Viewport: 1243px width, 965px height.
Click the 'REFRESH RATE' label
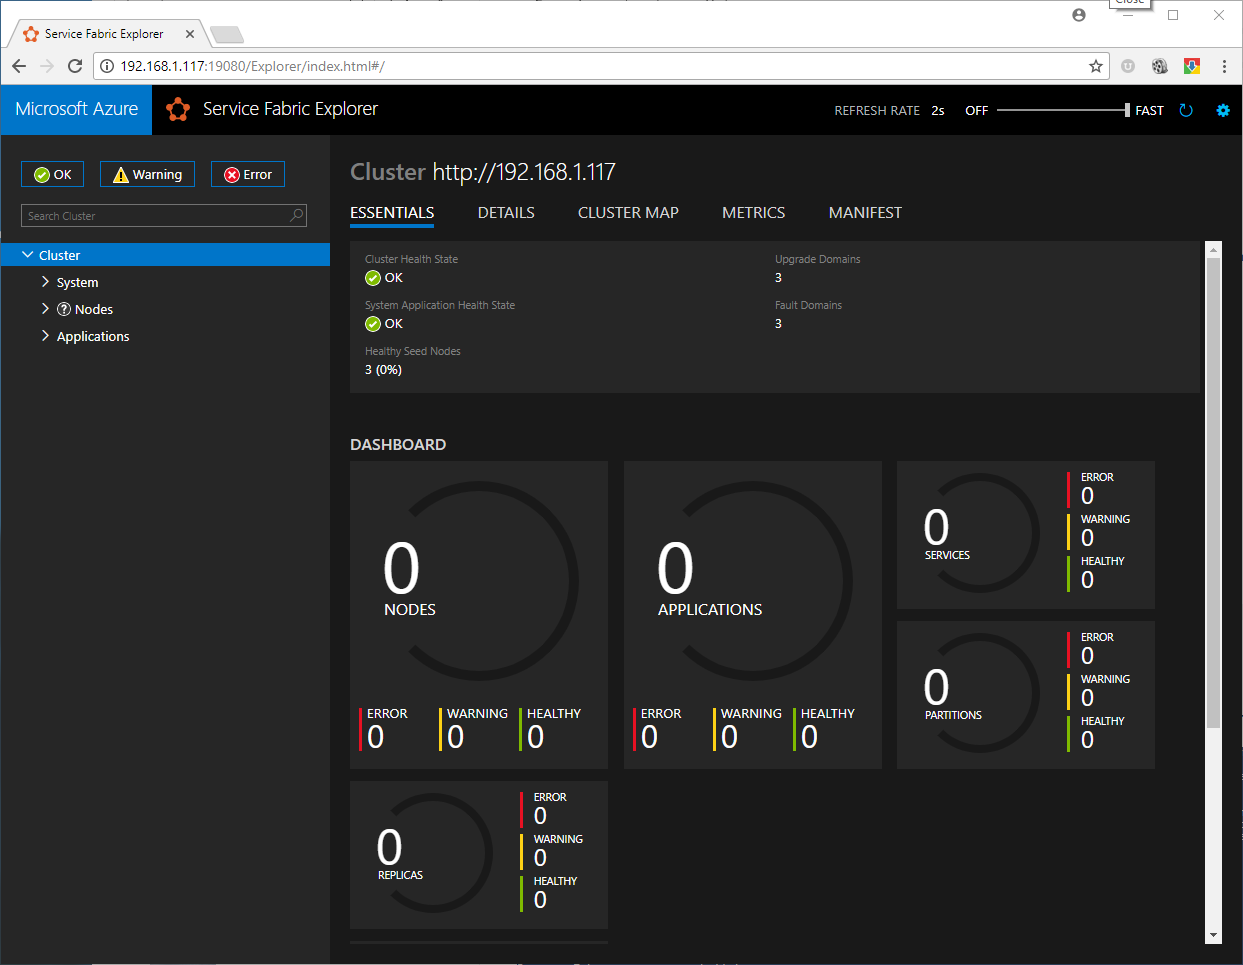tap(877, 111)
